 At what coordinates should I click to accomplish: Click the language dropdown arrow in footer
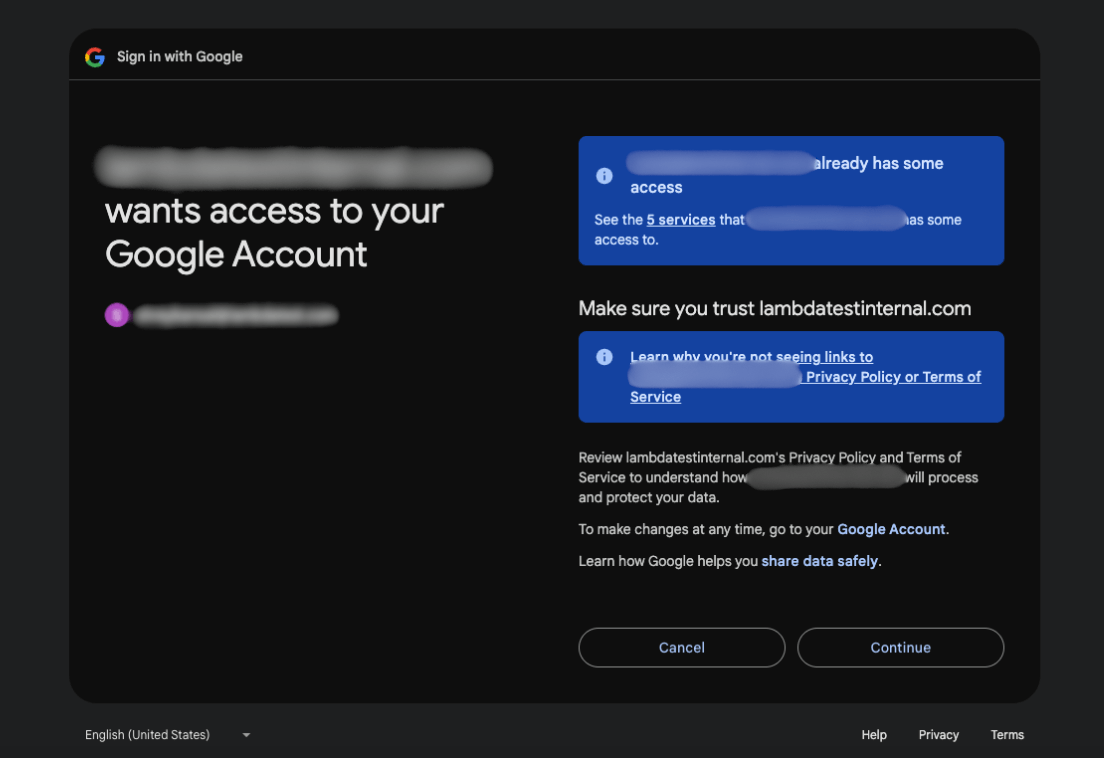(x=246, y=735)
